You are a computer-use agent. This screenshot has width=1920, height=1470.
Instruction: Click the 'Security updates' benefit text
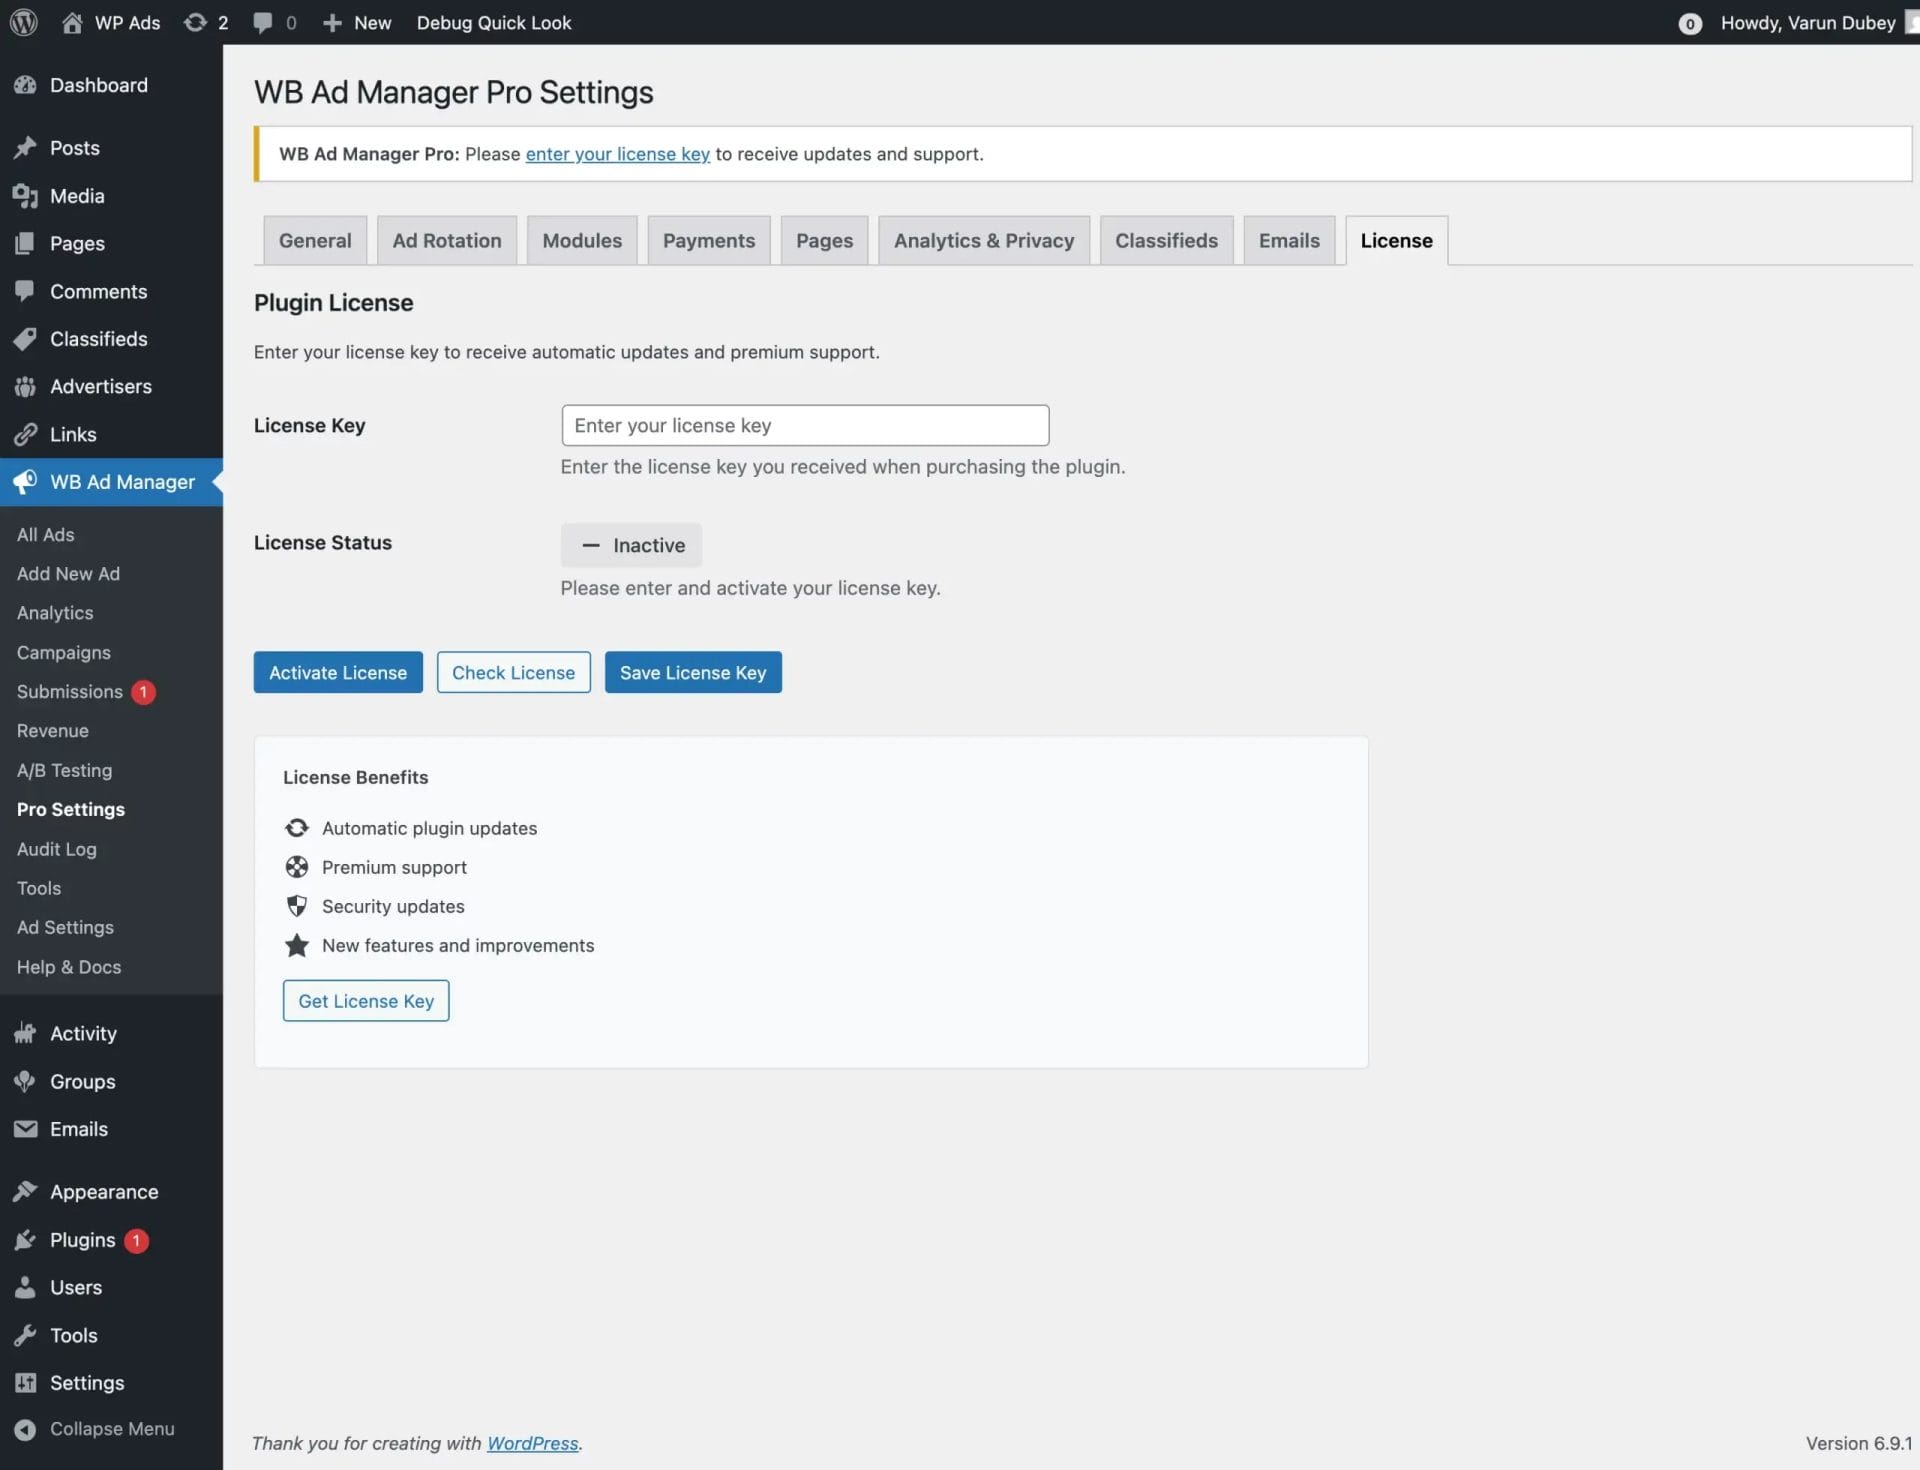pyautogui.click(x=393, y=906)
